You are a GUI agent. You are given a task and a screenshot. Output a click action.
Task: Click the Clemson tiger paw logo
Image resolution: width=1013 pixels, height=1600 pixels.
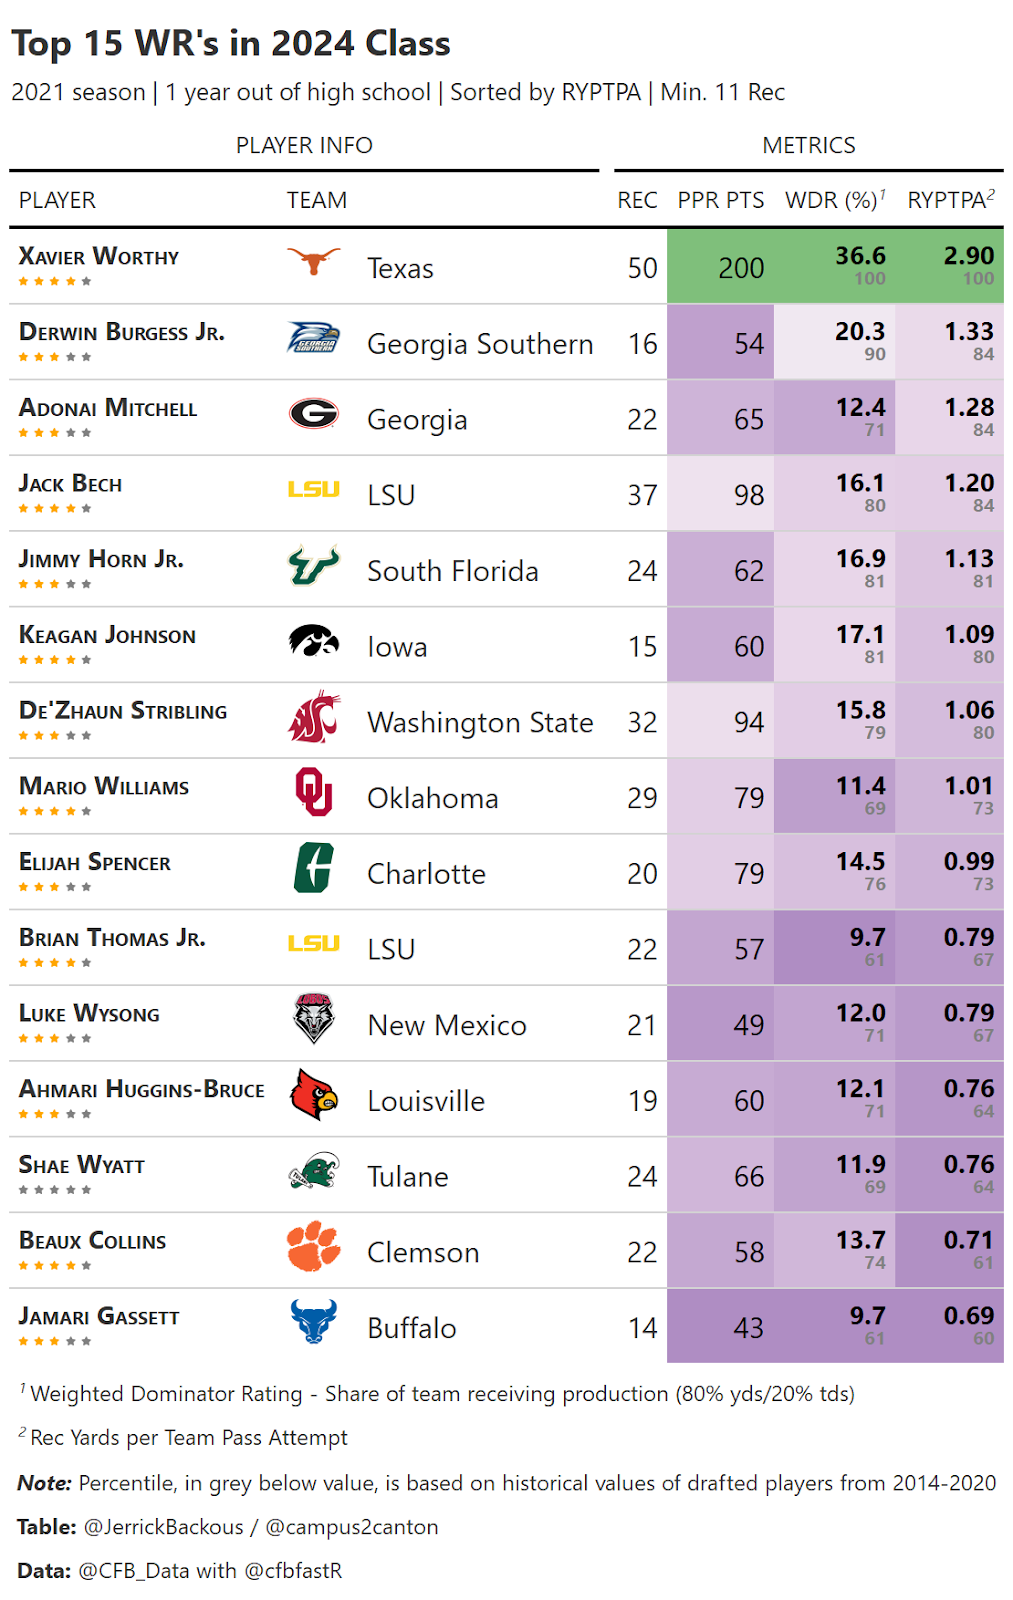tap(314, 1246)
